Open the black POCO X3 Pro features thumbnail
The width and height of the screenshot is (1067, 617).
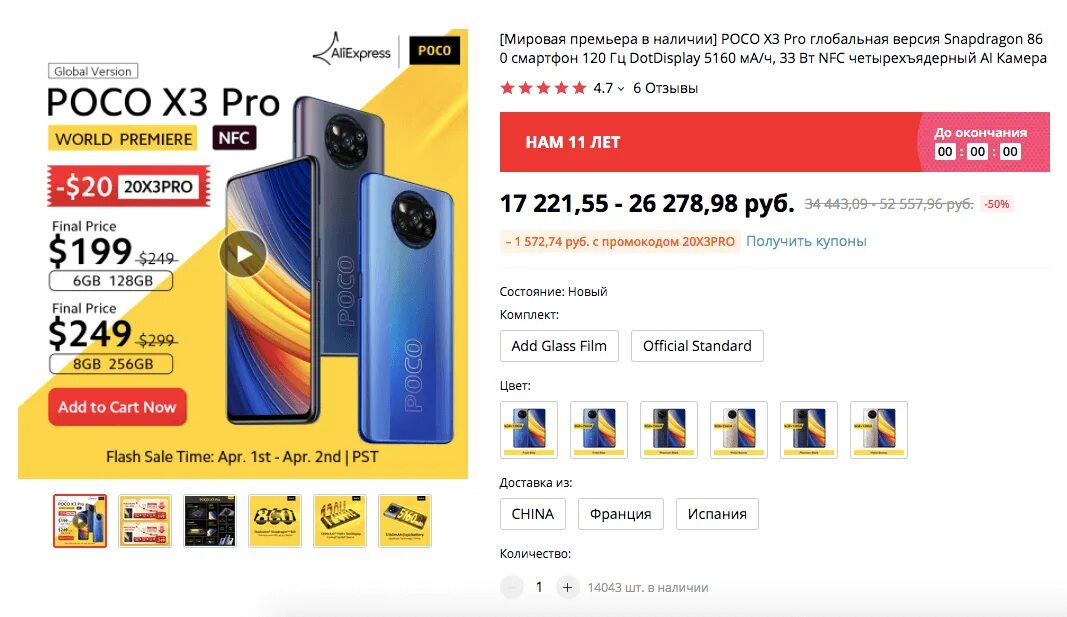[210, 520]
